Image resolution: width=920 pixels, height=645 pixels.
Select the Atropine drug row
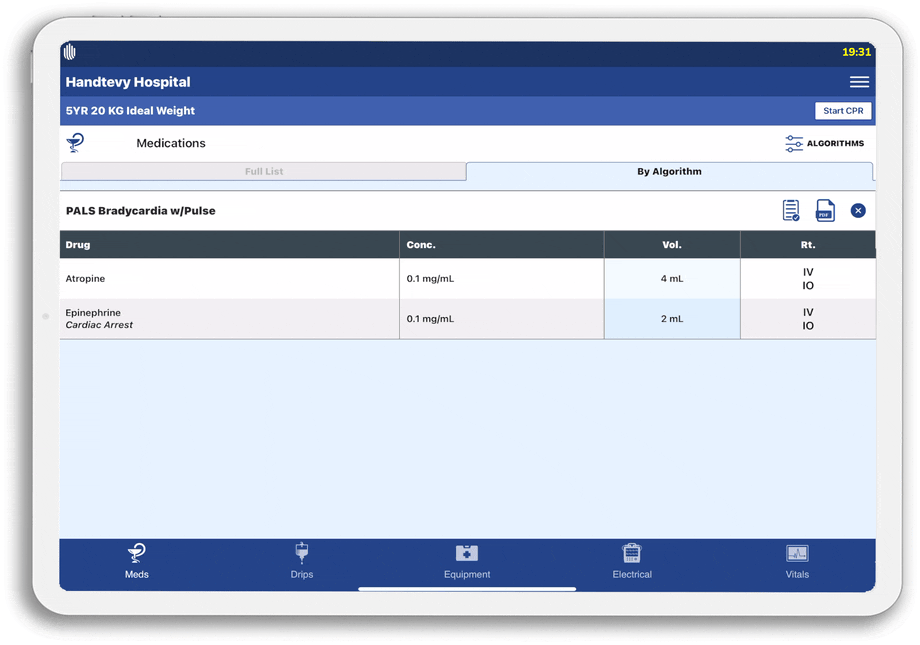[230, 279]
